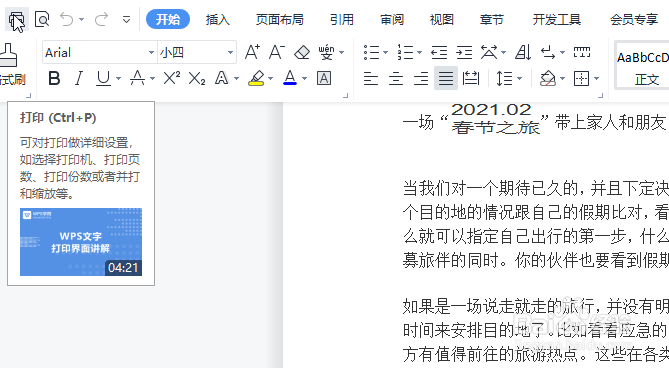Toggle strikethrough formatting
Image resolution: width=669 pixels, height=368 pixels.
pos(137,78)
